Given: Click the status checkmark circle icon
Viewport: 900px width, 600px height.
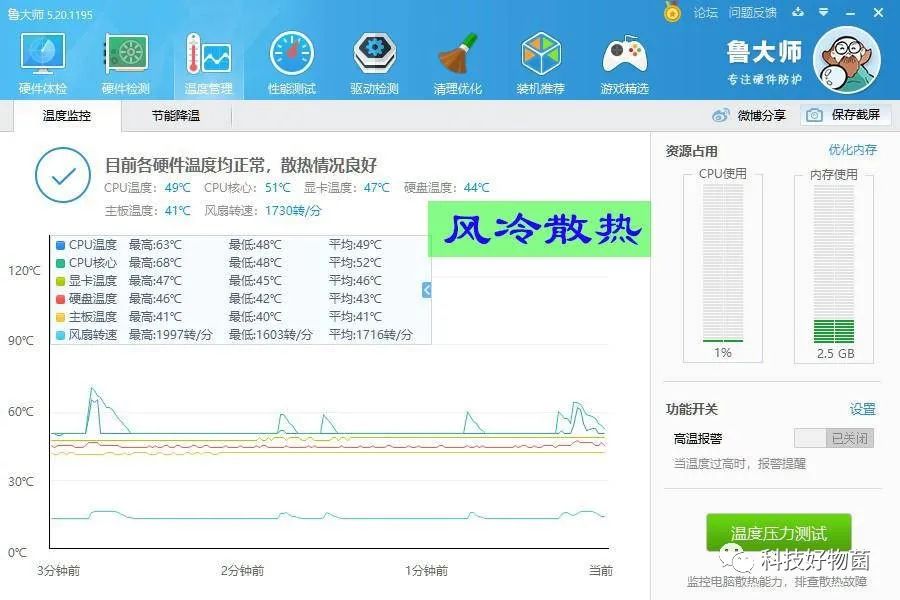Looking at the screenshot, I should coord(63,175).
